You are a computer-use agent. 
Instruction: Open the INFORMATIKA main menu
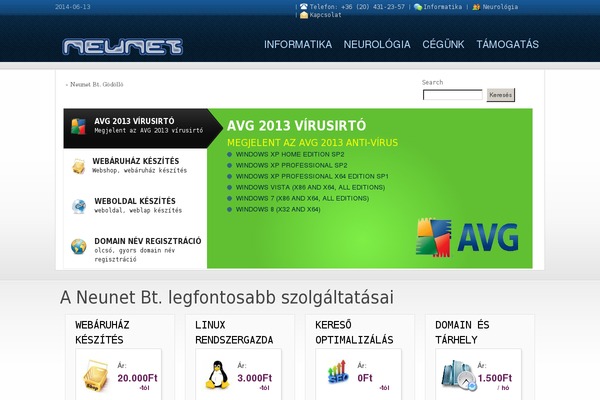298,44
